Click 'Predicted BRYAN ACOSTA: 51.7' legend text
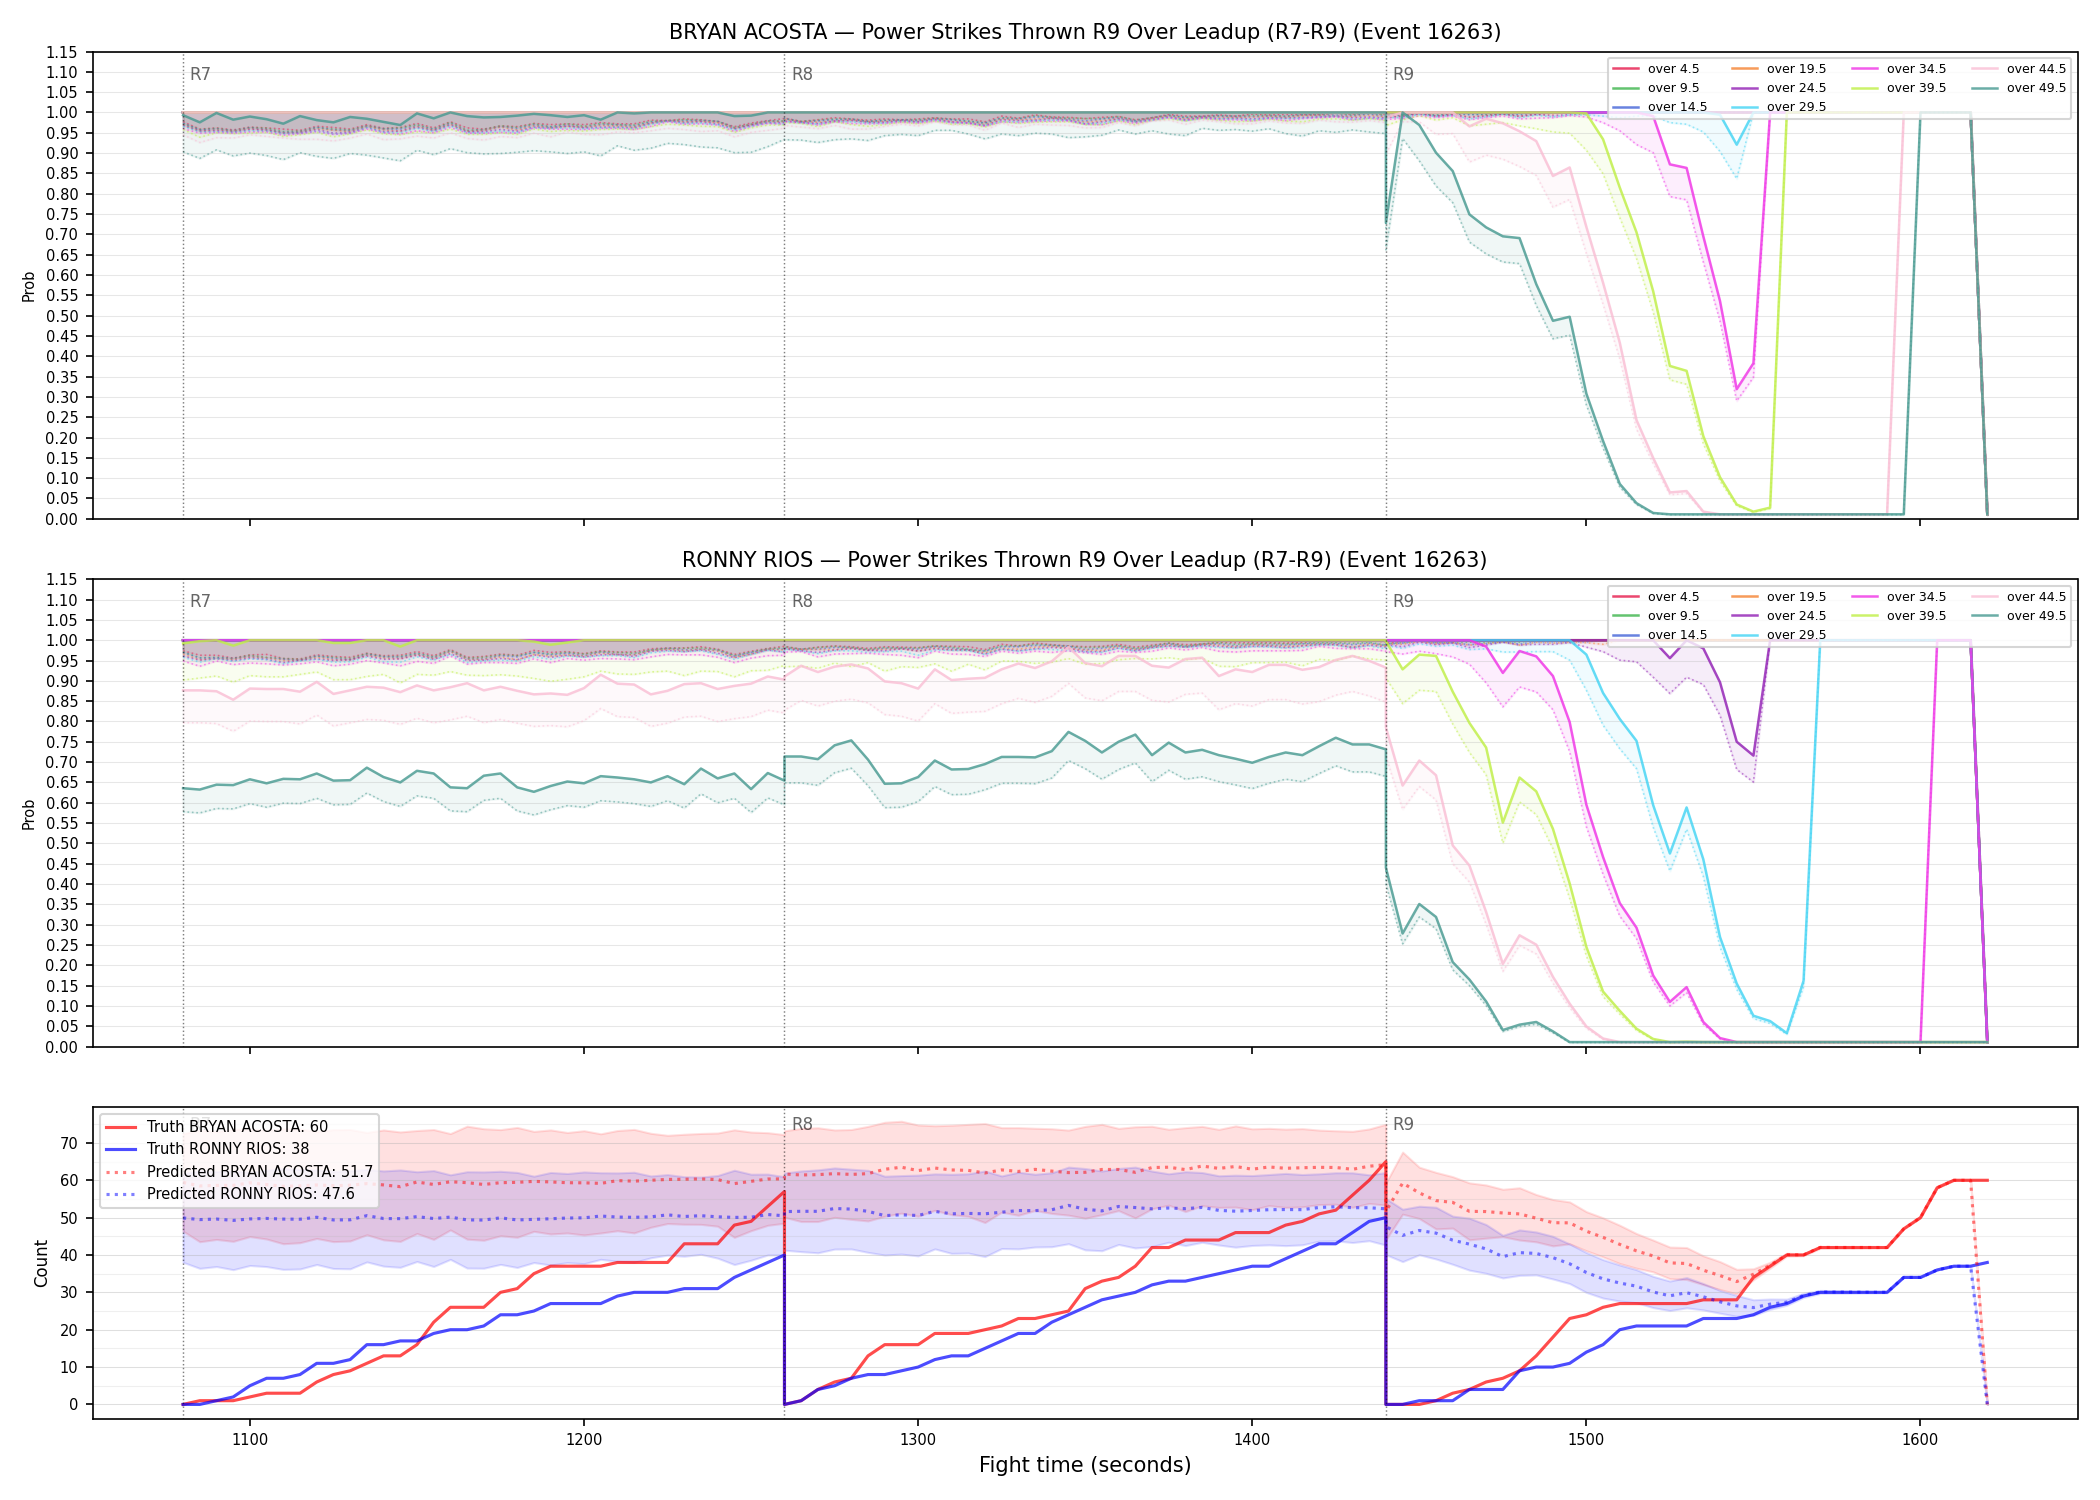This screenshot has width=2100, height=1500. point(260,1171)
